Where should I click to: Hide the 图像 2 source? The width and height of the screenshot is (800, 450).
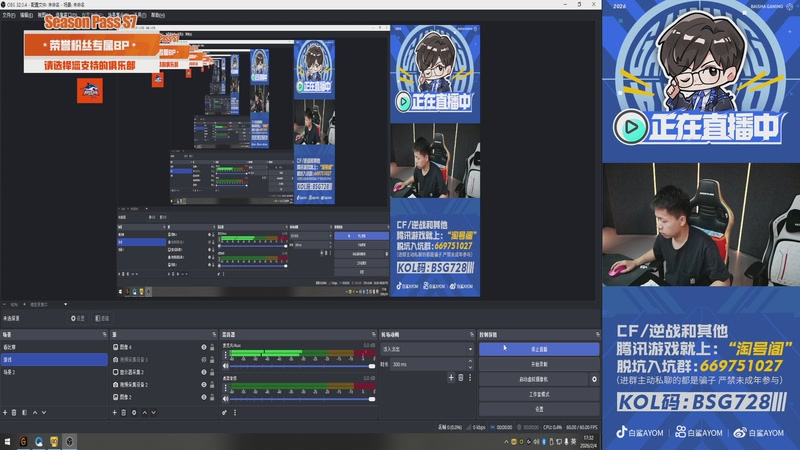click(x=204, y=397)
